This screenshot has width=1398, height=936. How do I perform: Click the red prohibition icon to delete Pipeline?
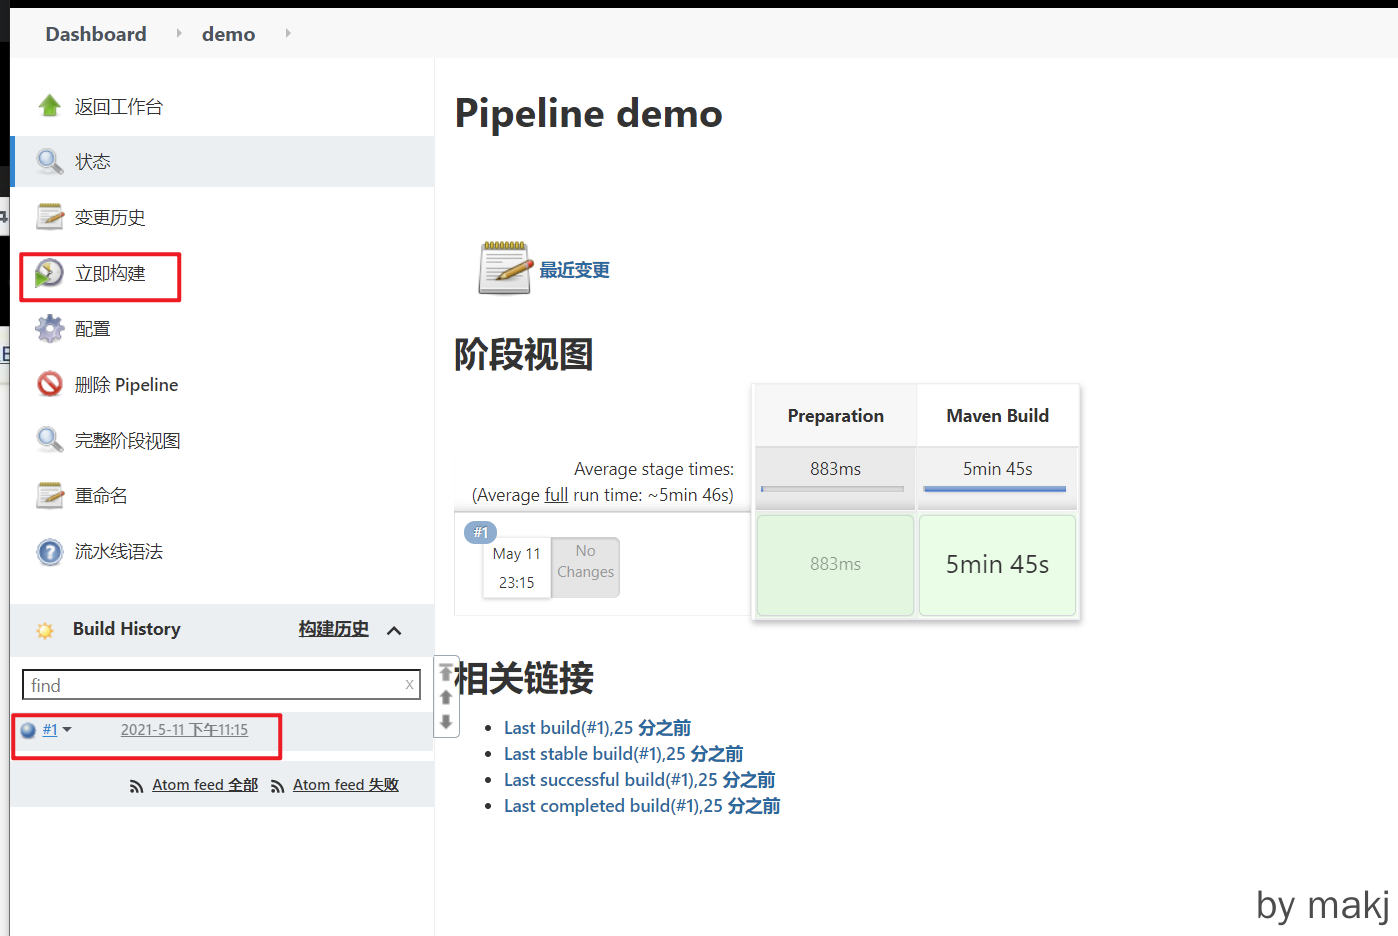(x=49, y=384)
